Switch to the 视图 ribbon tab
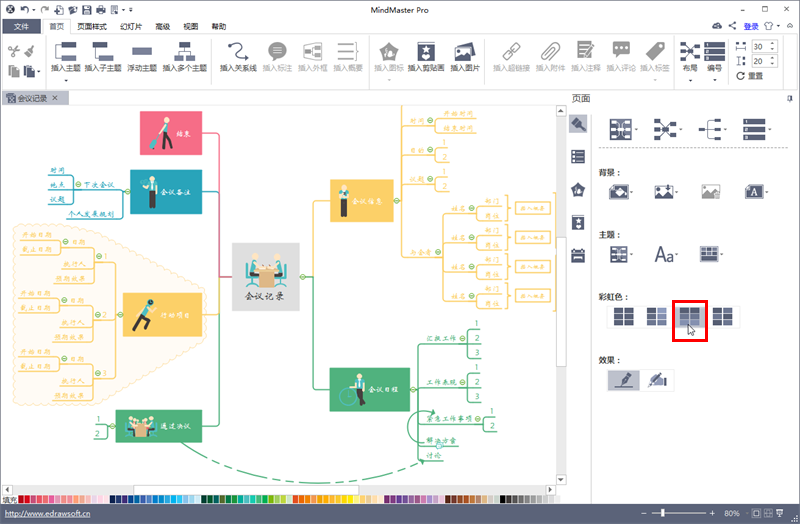Viewport: 800px width, 524px height. 191,27
